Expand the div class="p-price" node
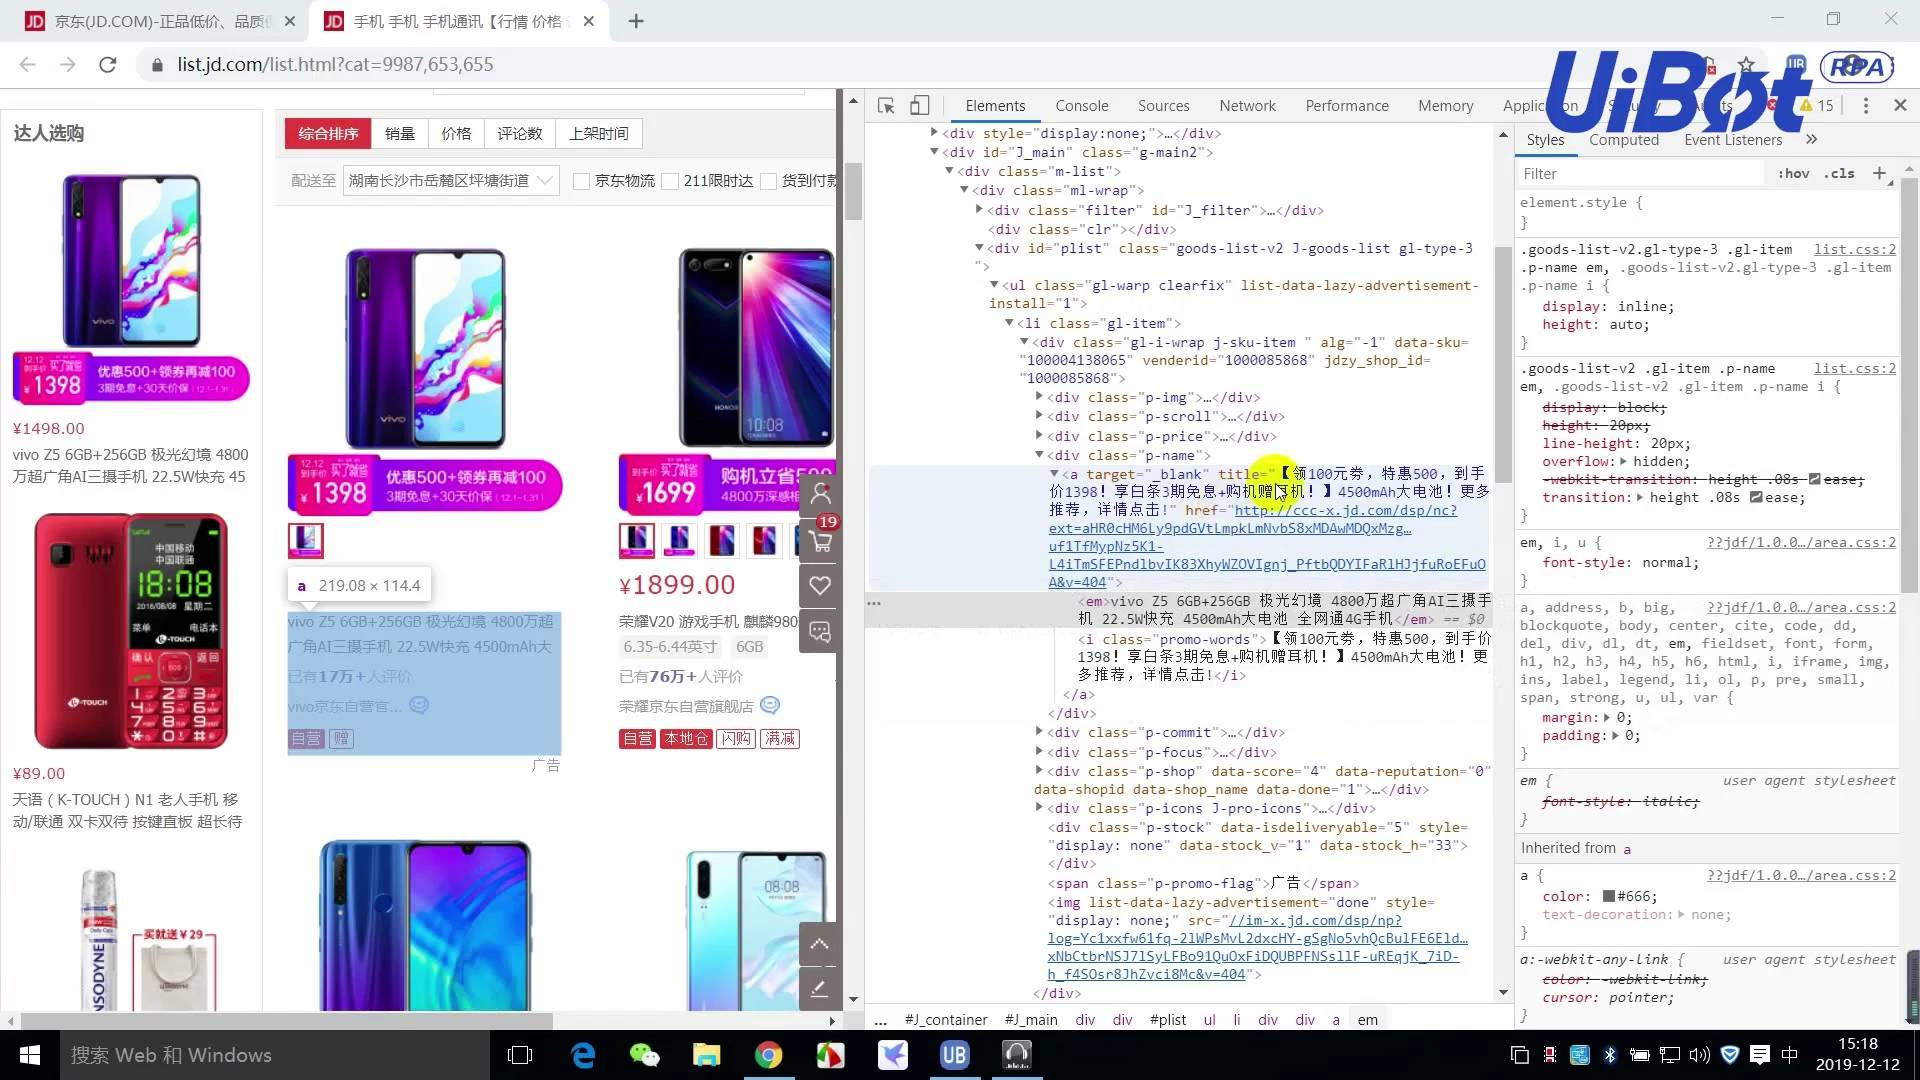Screen dimensions: 1920x1080 (x=1039, y=436)
